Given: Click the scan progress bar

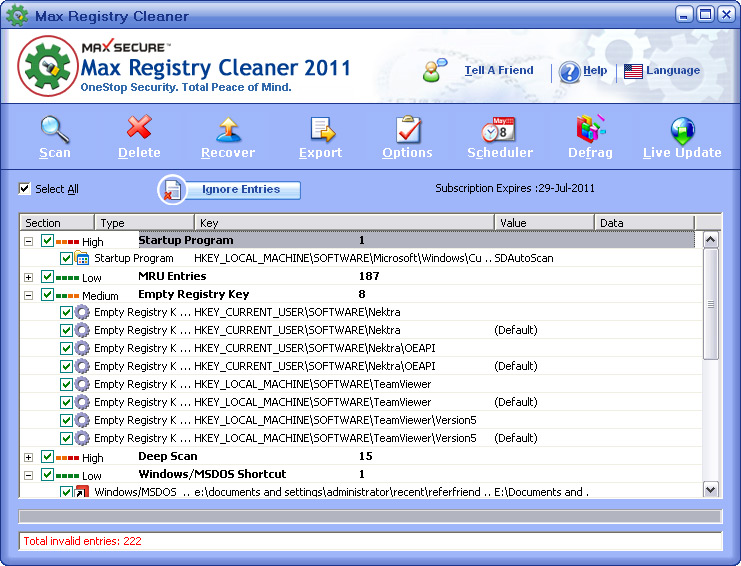Looking at the screenshot, I should pos(370,516).
